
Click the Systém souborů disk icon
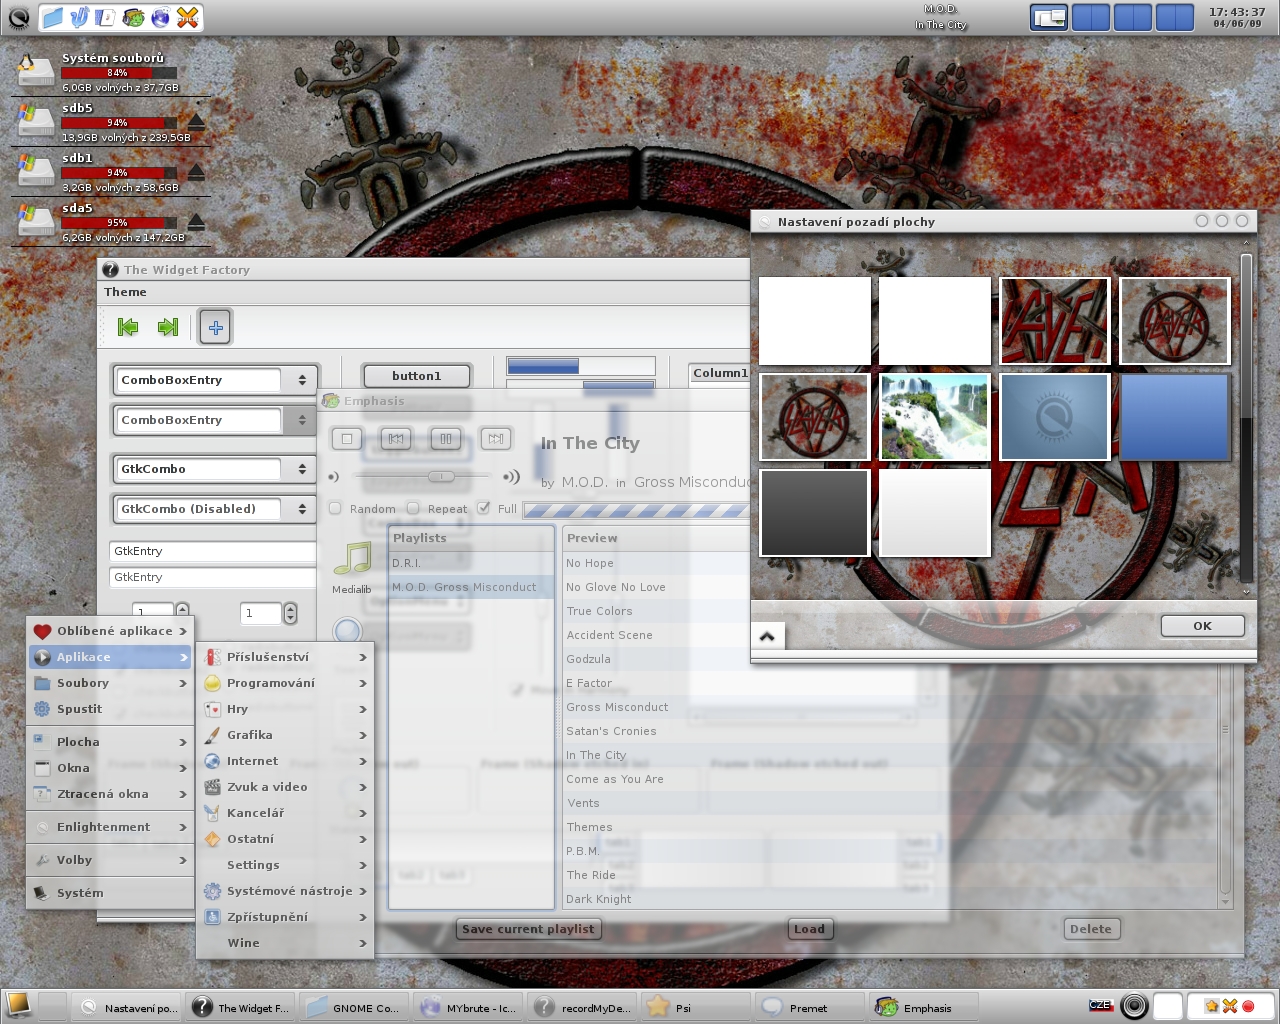click(35, 71)
